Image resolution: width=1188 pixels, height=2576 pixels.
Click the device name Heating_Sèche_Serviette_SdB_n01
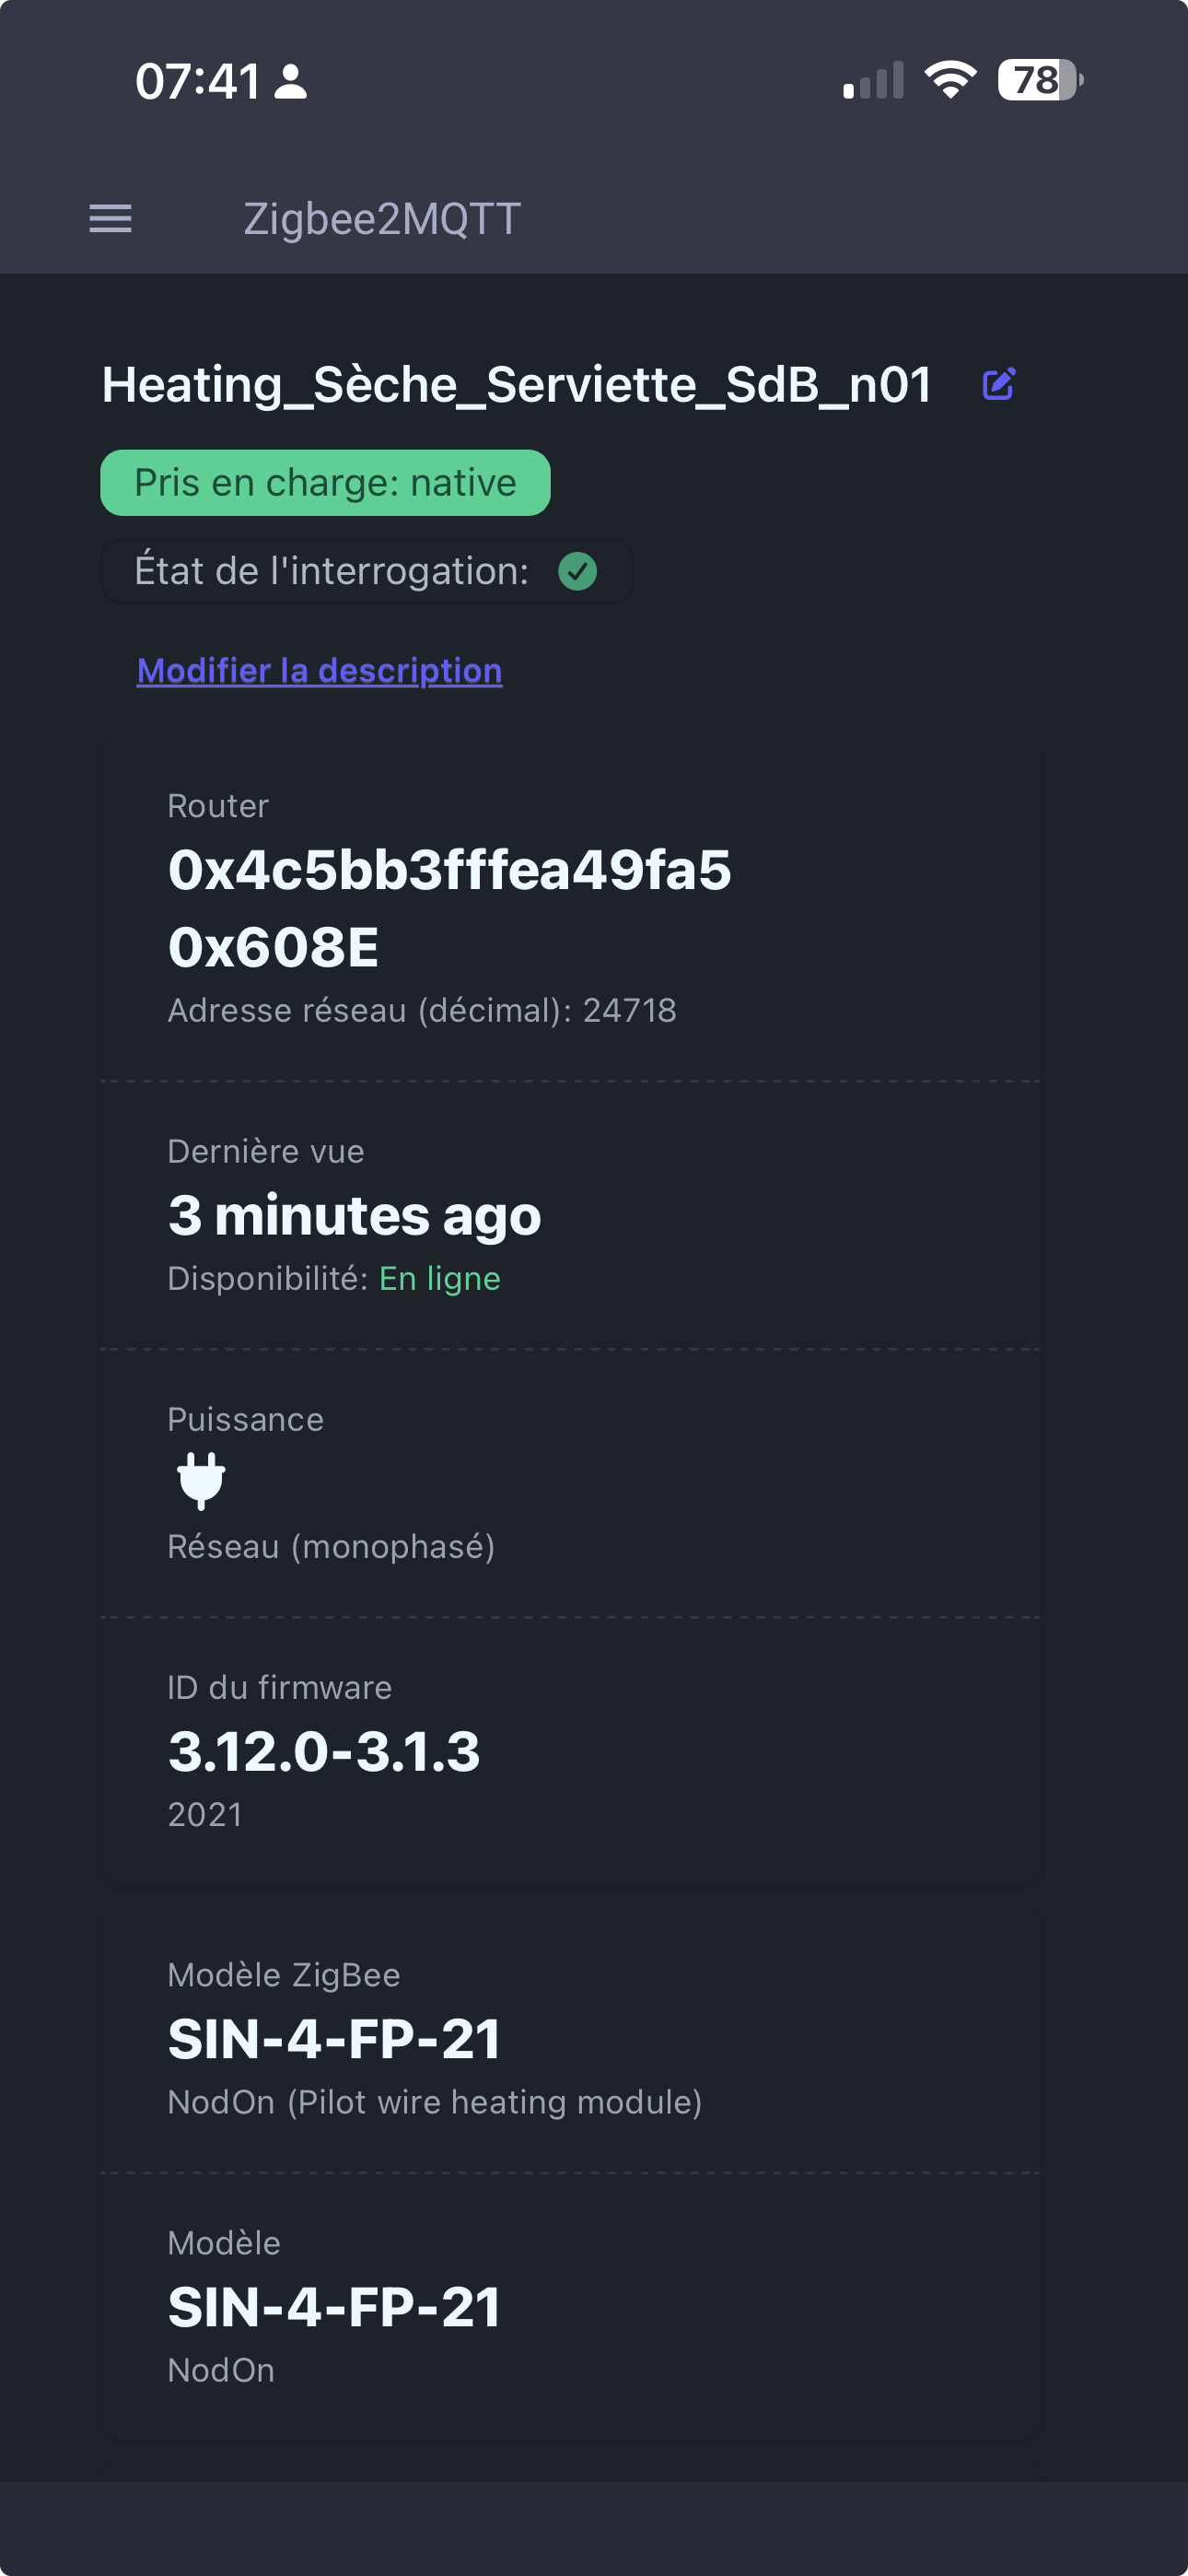click(516, 384)
